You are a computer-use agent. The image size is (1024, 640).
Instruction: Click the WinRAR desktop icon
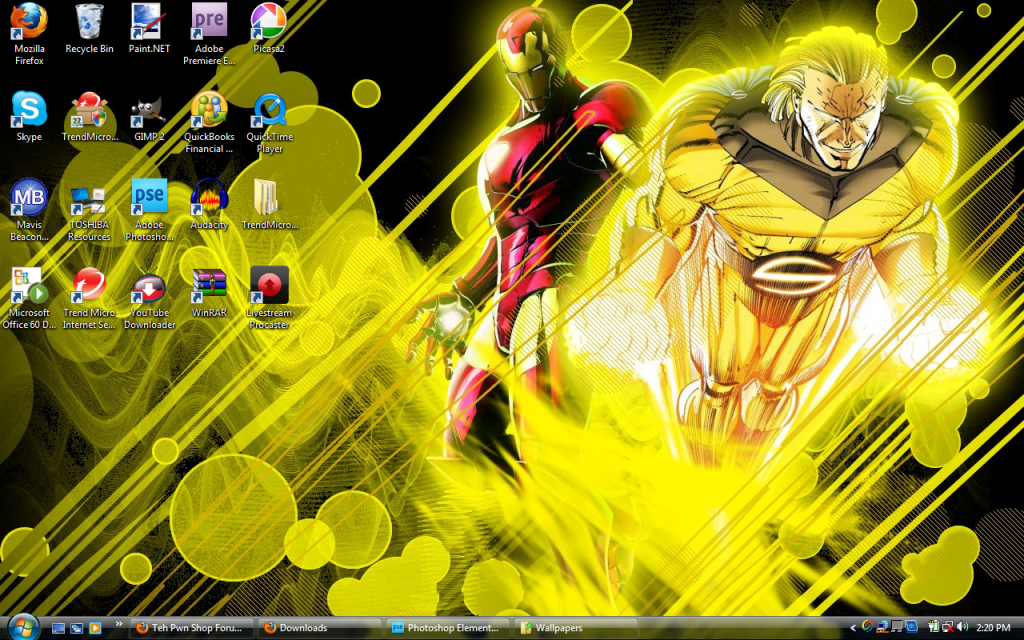(x=209, y=292)
